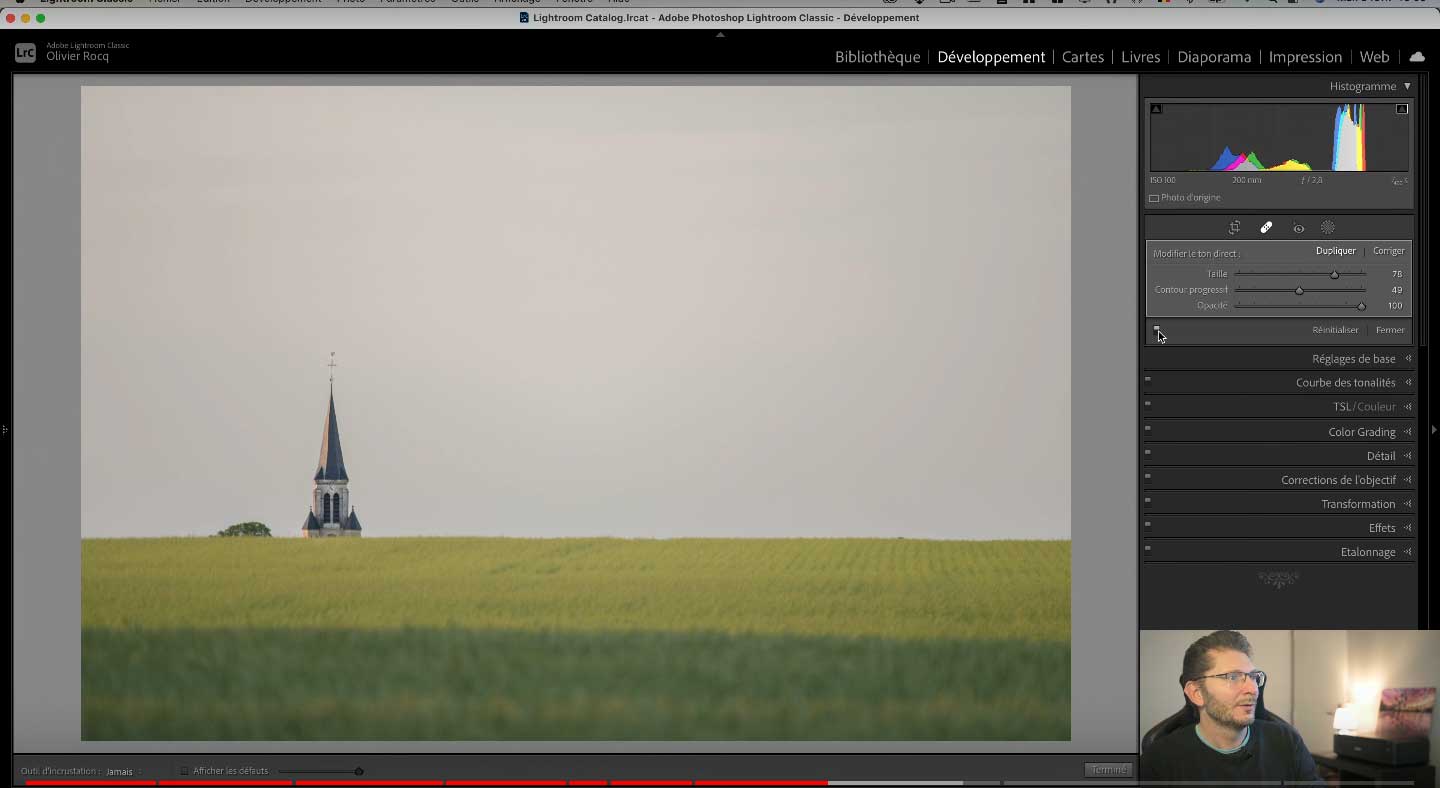
Task: Click the church steeple in the photo
Action: [x=332, y=445]
